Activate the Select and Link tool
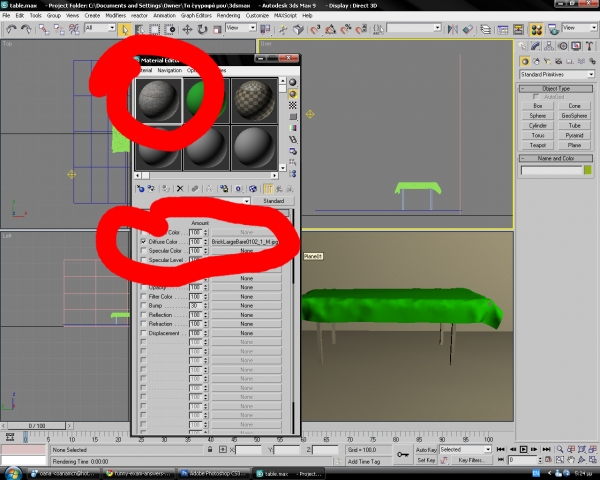 point(44,29)
